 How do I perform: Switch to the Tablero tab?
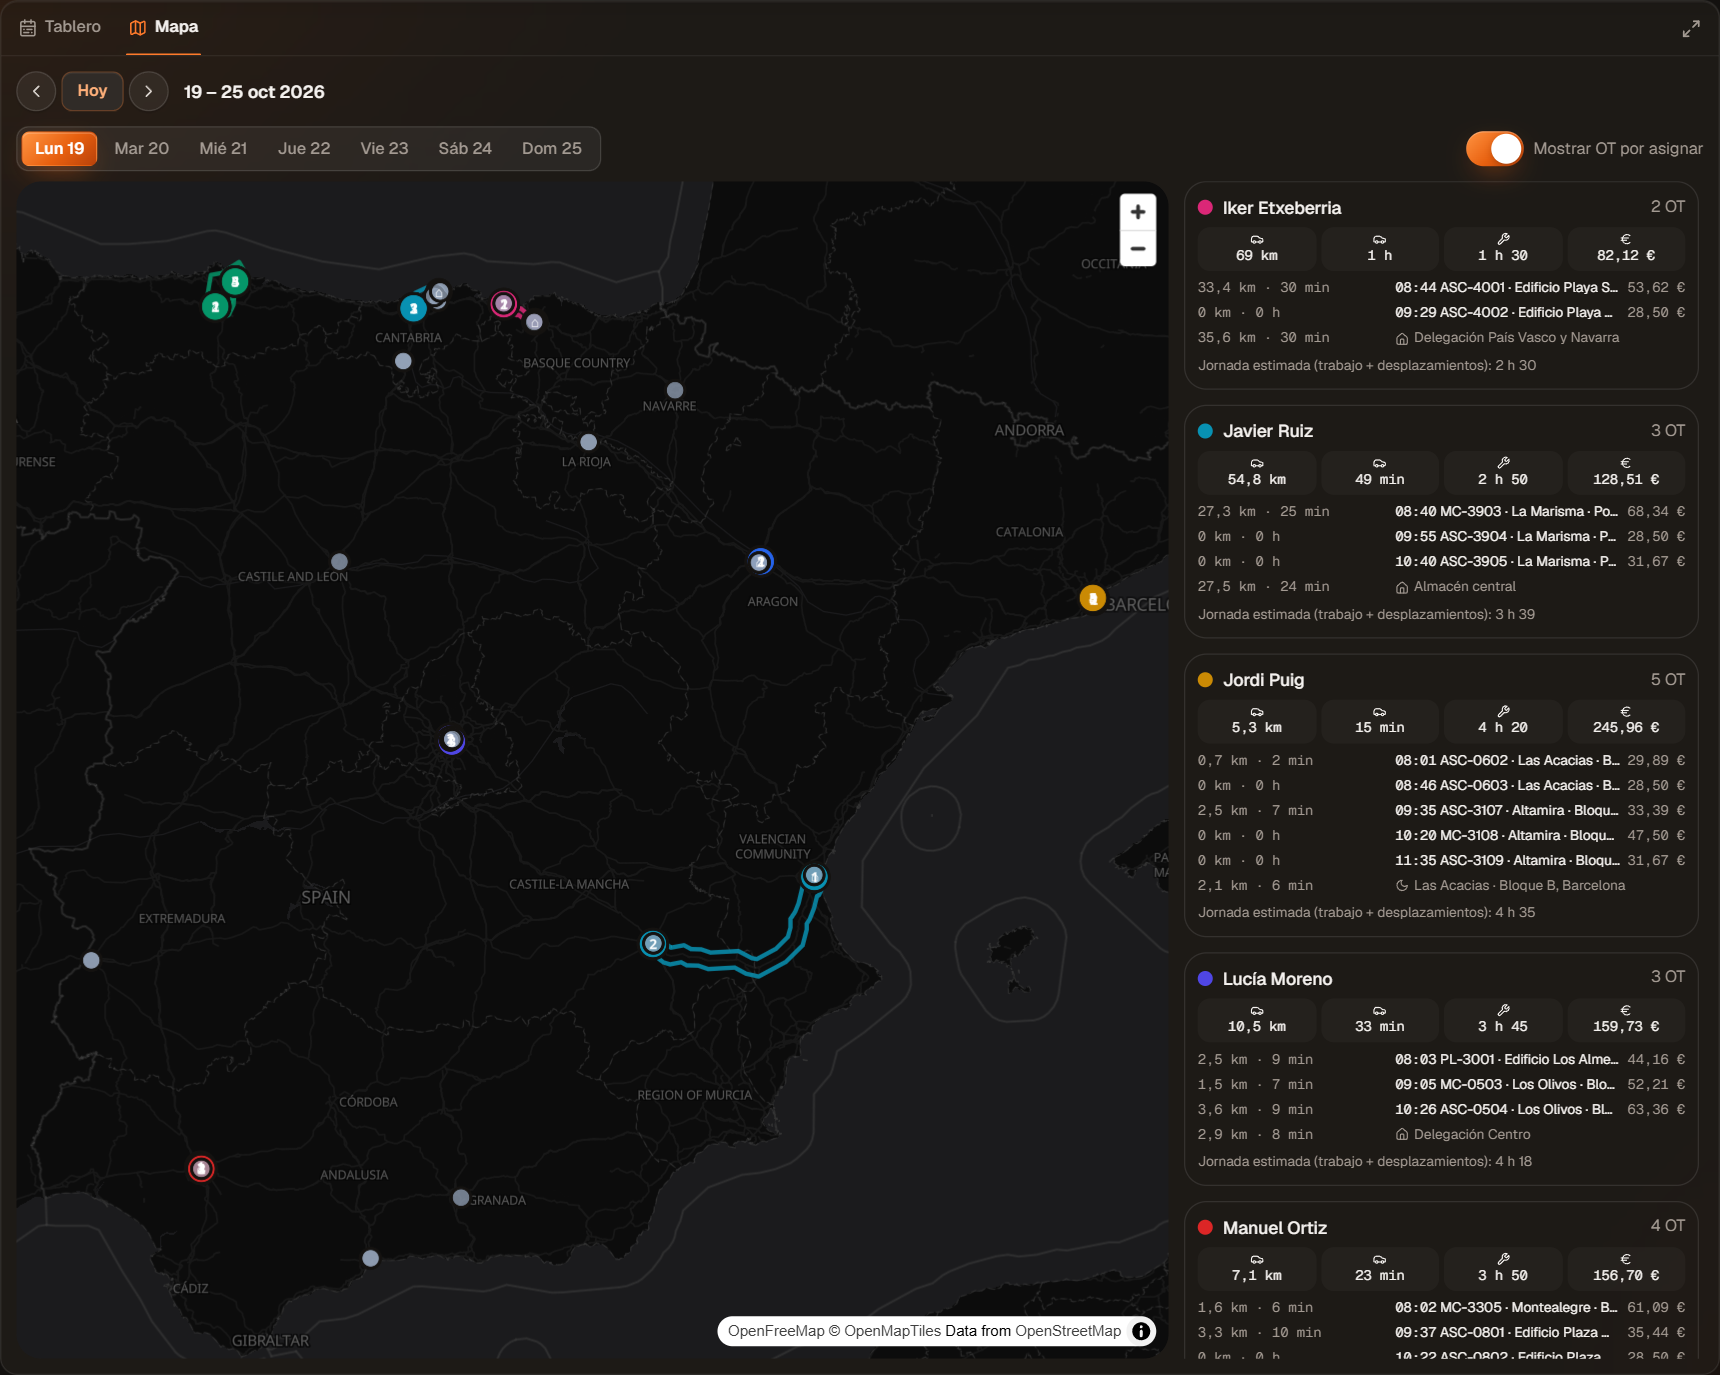[60, 27]
